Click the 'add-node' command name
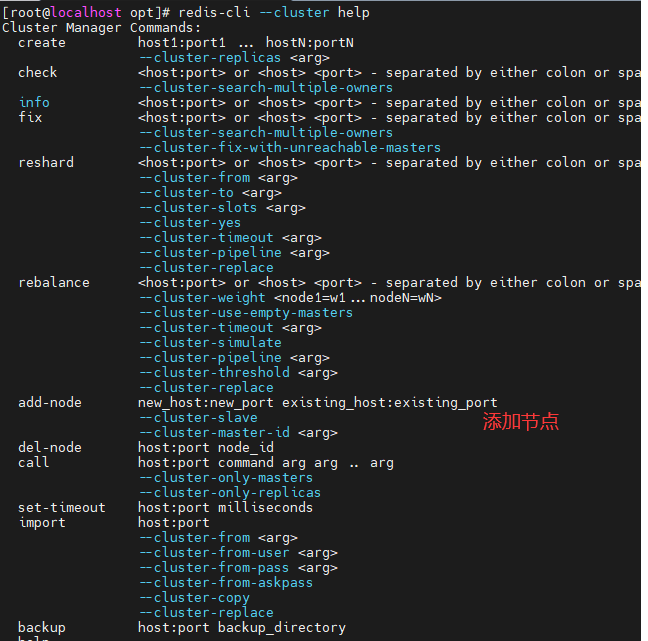648x641 pixels. click(50, 403)
